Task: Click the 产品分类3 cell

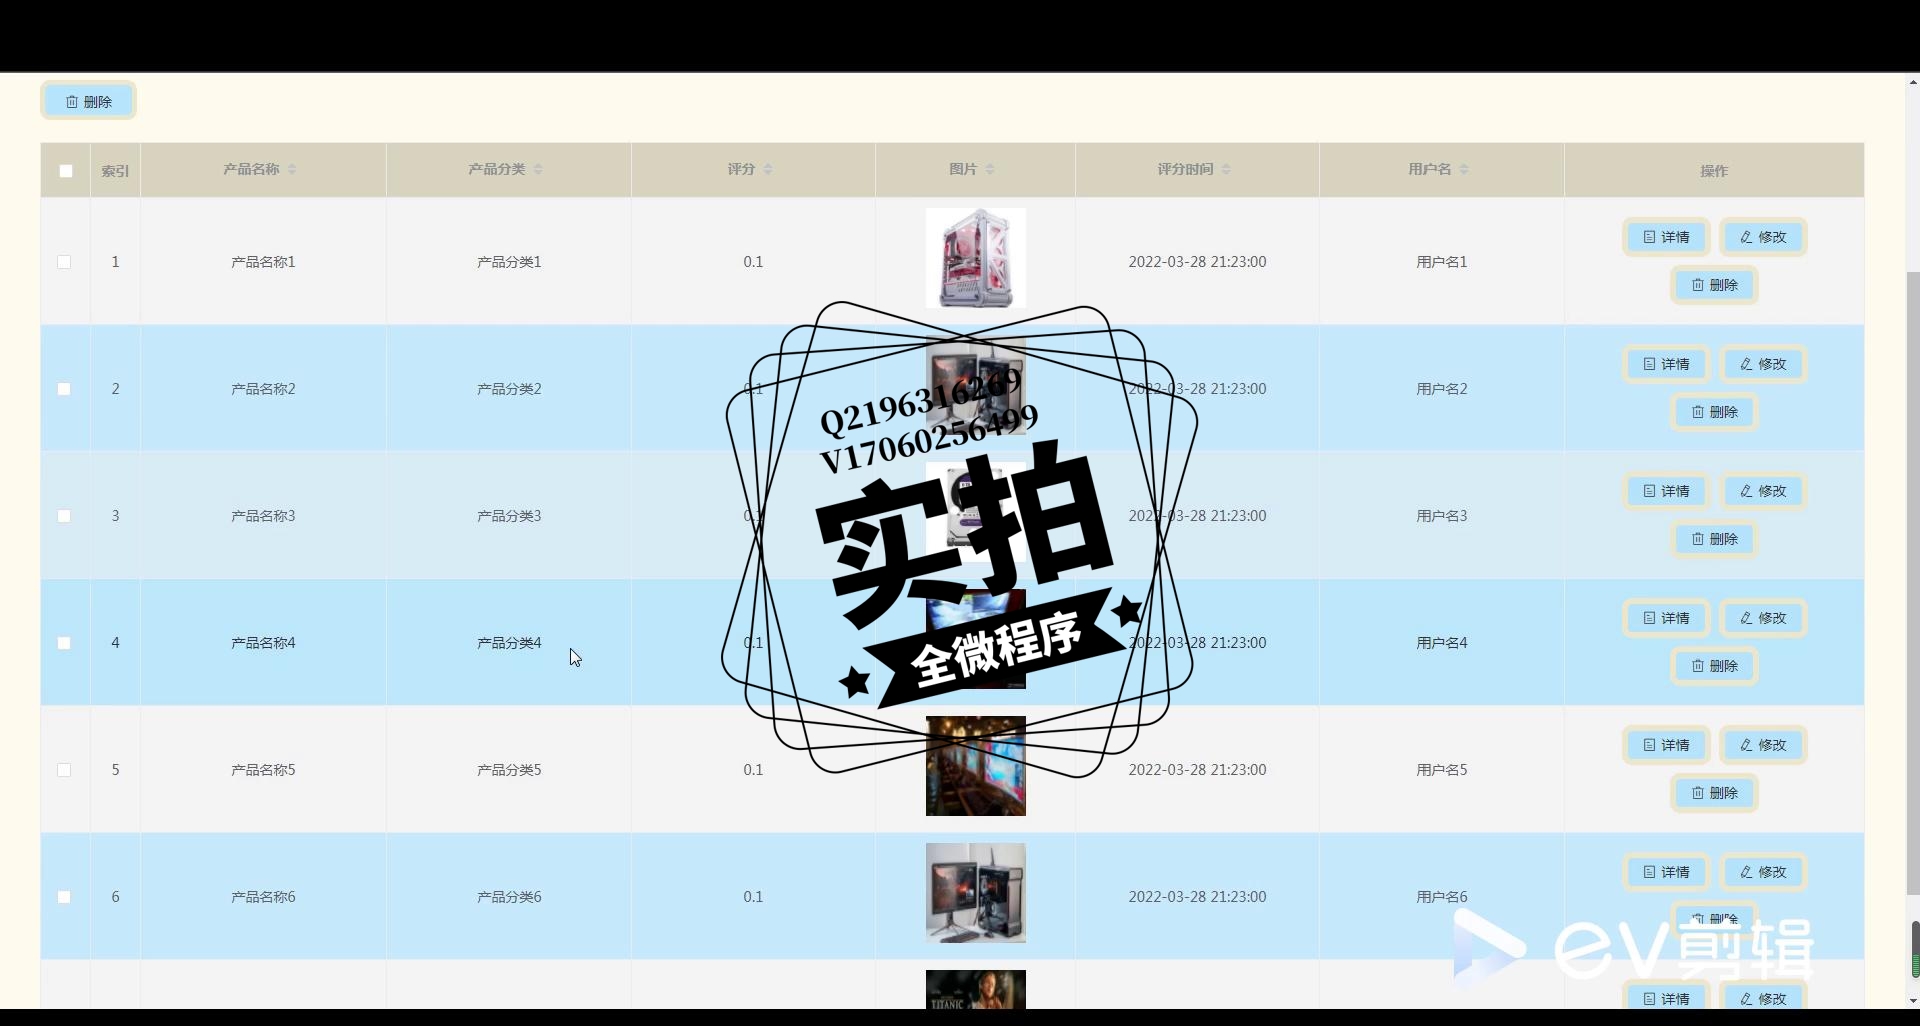Action: (509, 516)
